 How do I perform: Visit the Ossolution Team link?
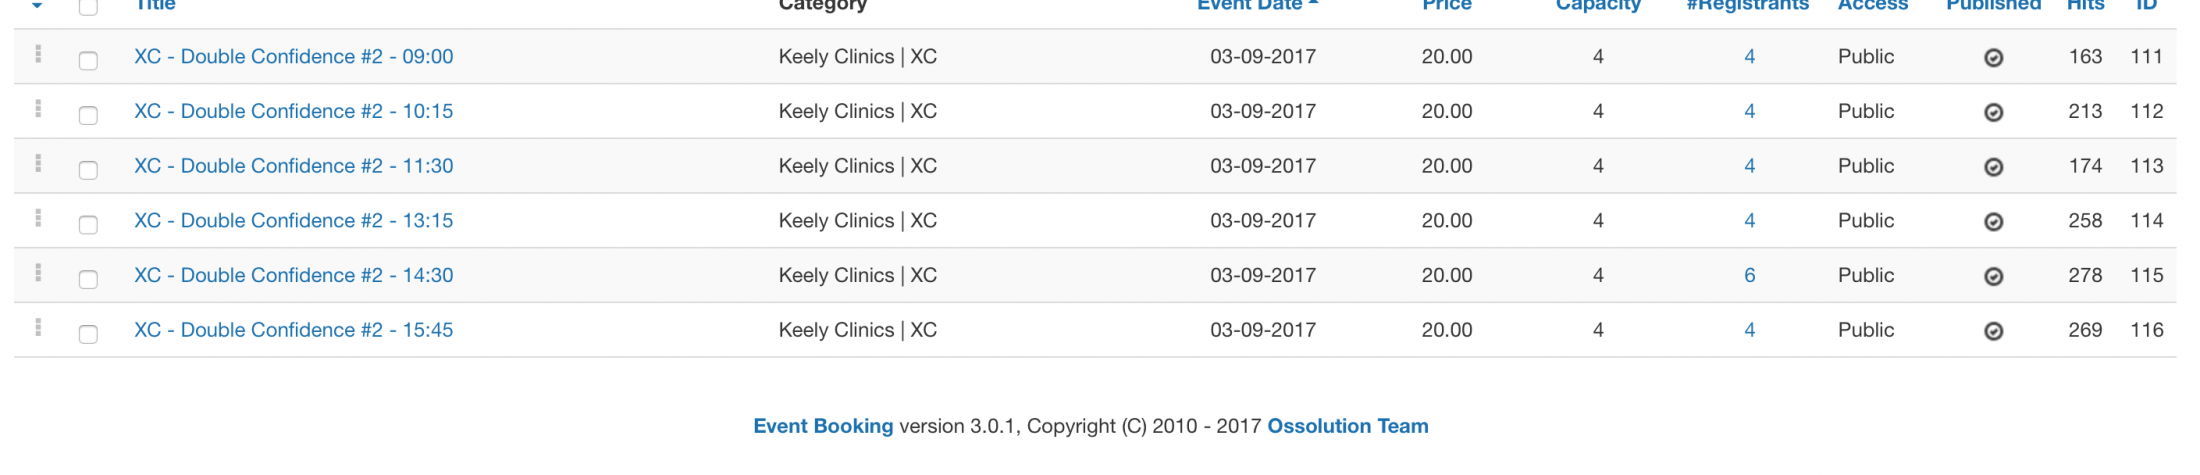tap(1347, 426)
